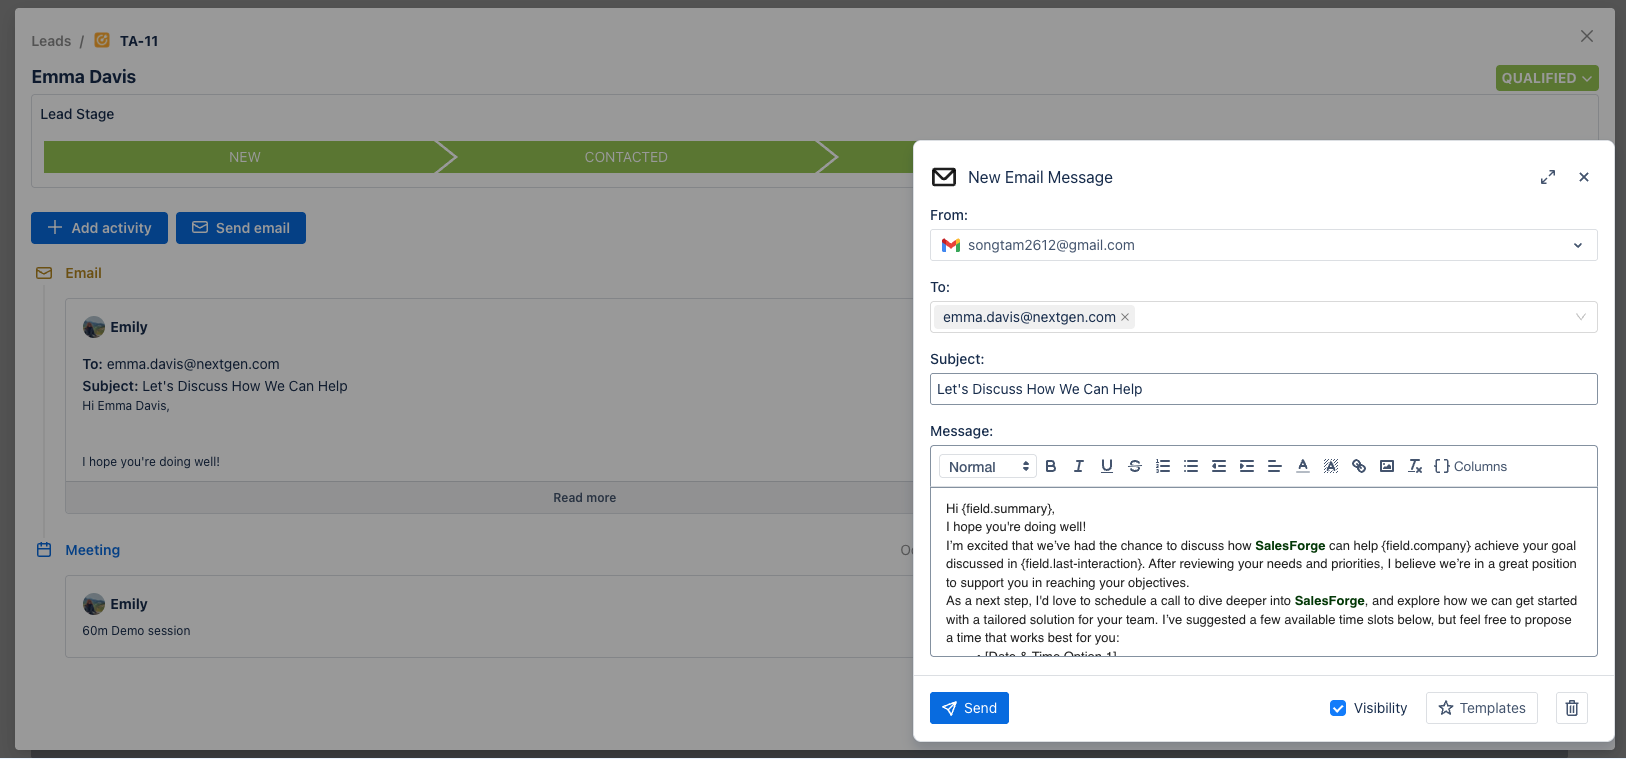Viewport: 1626px width, 759px height.
Task: Insert a hyperlink using the link icon
Action: coord(1358,466)
